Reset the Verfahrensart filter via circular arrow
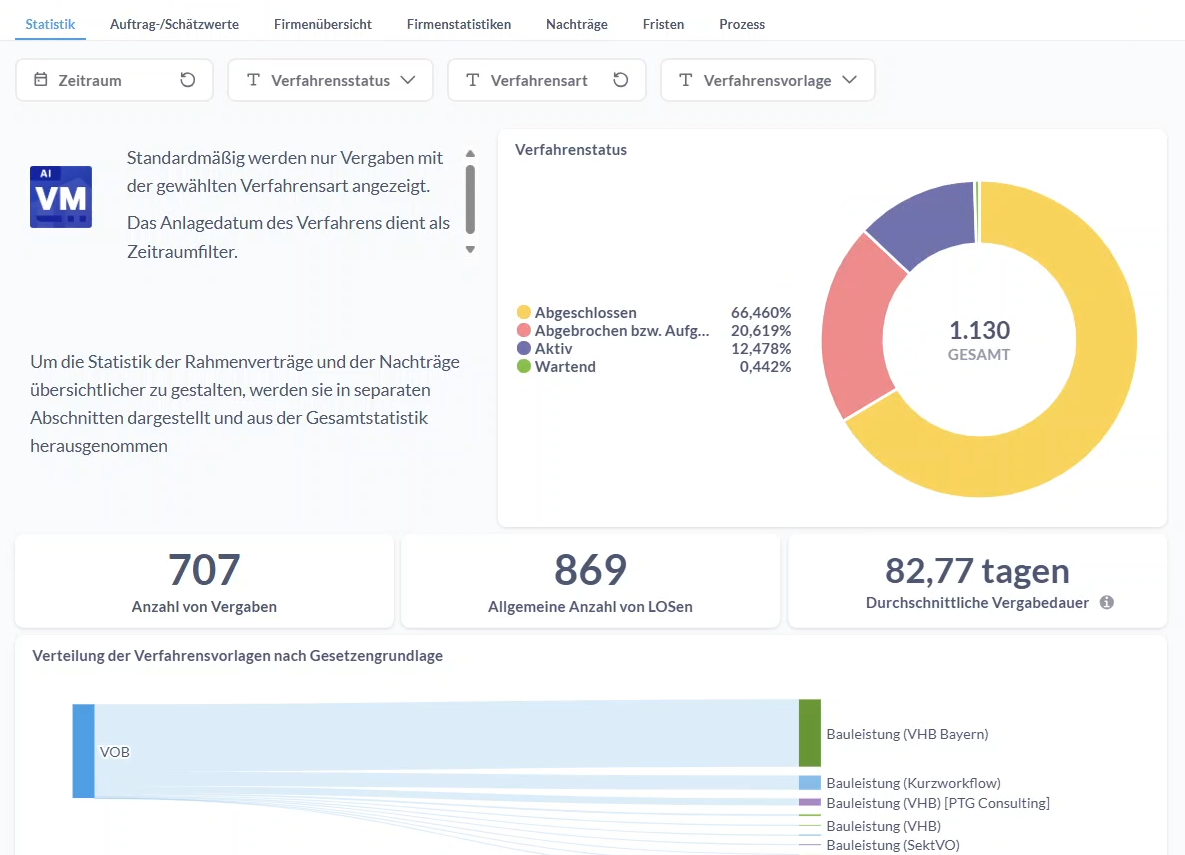 pyautogui.click(x=620, y=79)
